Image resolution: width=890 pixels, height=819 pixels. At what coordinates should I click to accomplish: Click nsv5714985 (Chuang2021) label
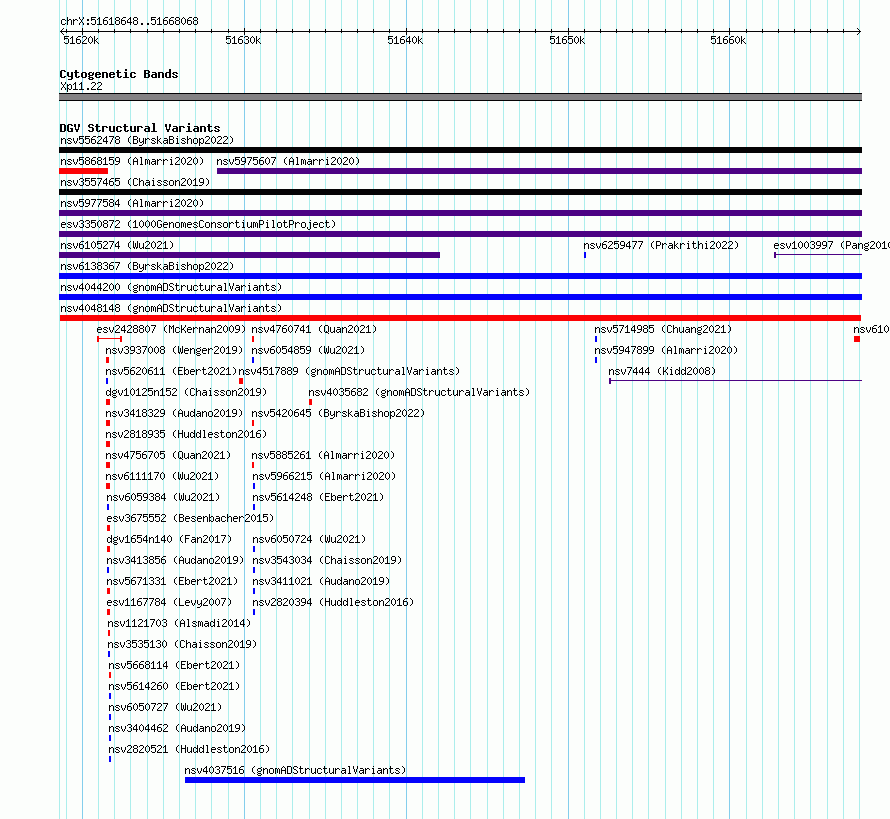tap(663, 329)
